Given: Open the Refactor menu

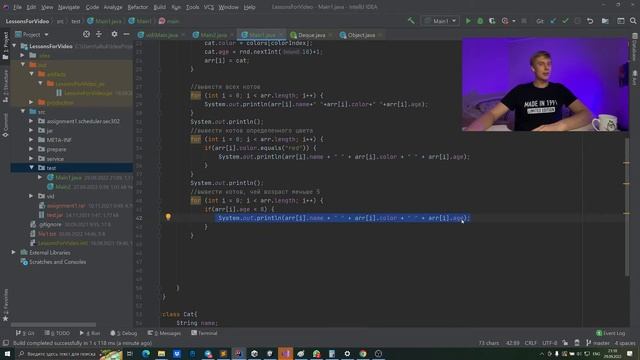Looking at the screenshot, I should [x=138, y=7].
